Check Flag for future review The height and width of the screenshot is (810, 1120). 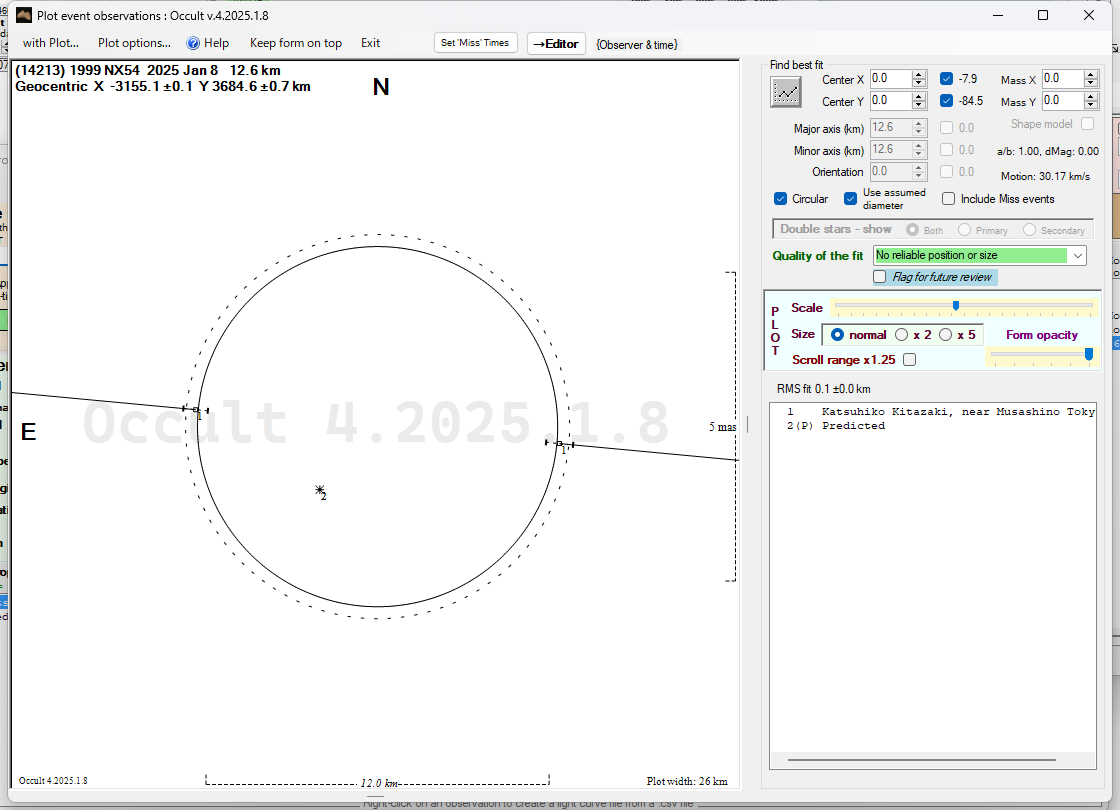[880, 277]
